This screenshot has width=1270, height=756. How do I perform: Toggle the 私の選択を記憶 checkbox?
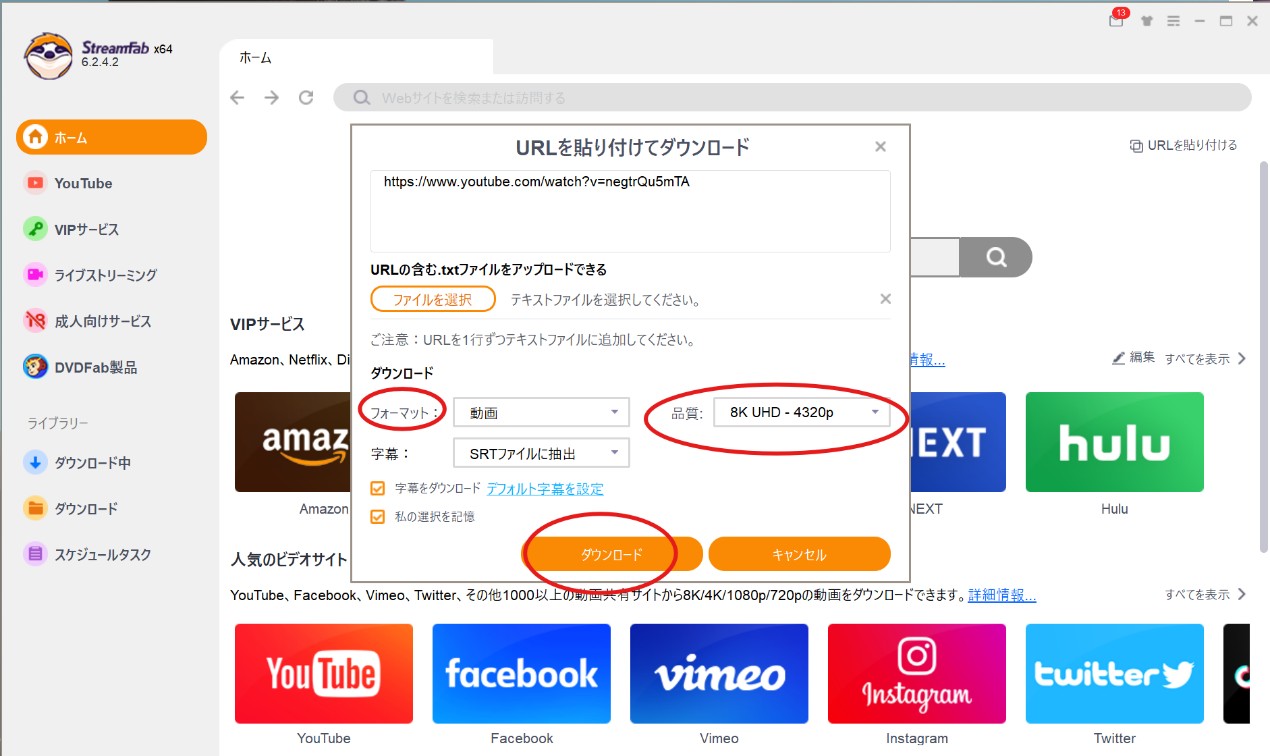tap(378, 517)
